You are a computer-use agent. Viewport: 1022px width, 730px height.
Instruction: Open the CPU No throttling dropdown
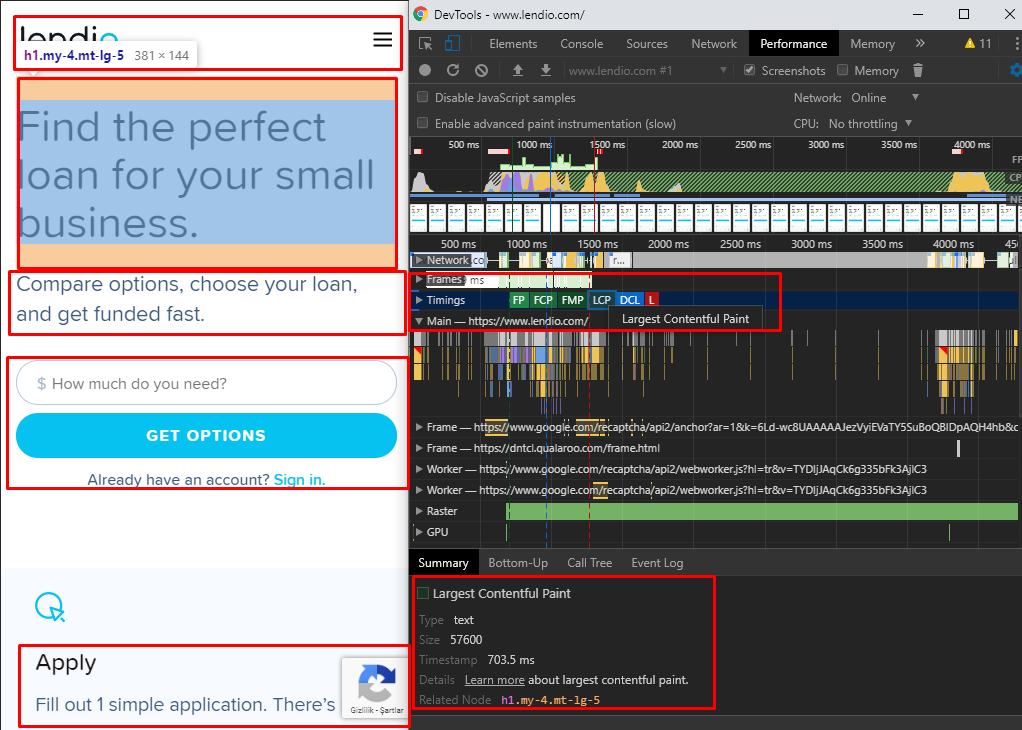[x=870, y=124]
